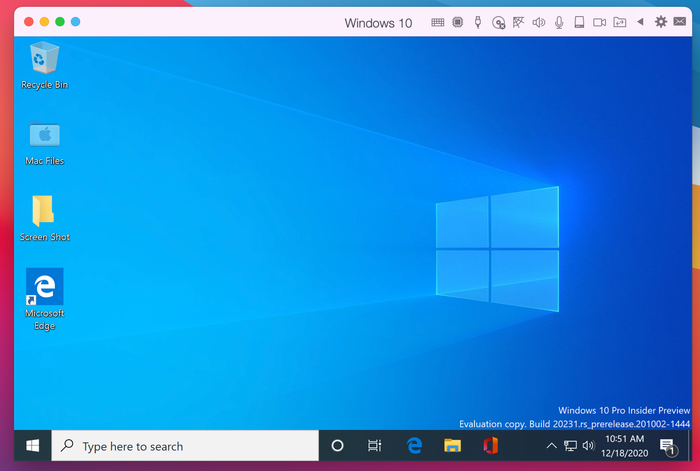Screen dimensions: 700x471
Task: Click the blue fourth window button
Action: pos(75,21)
